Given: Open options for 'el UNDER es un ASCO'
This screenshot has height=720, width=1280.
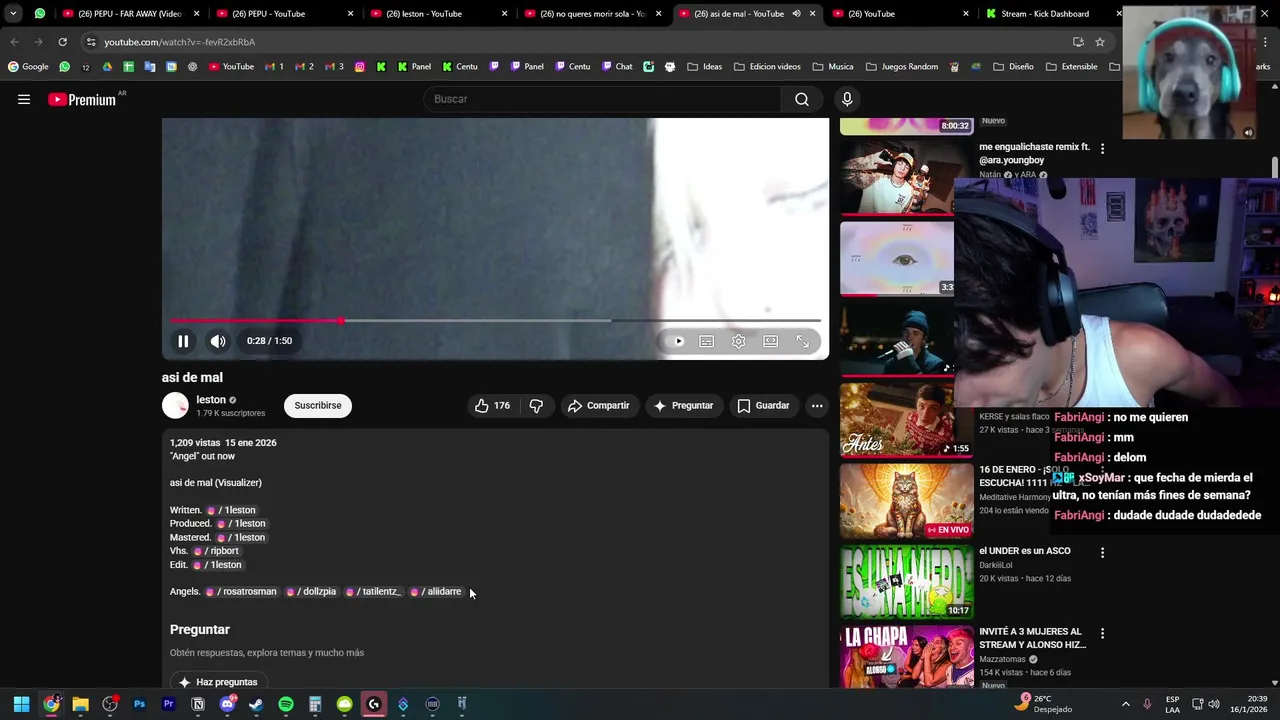Looking at the screenshot, I should (1102, 552).
